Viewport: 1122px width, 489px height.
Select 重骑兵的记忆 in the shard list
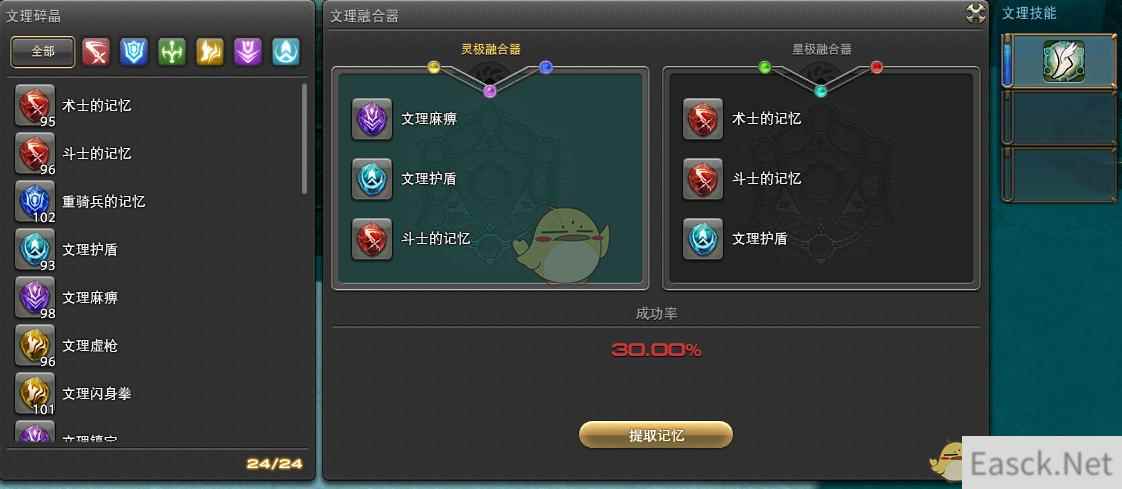coord(157,202)
